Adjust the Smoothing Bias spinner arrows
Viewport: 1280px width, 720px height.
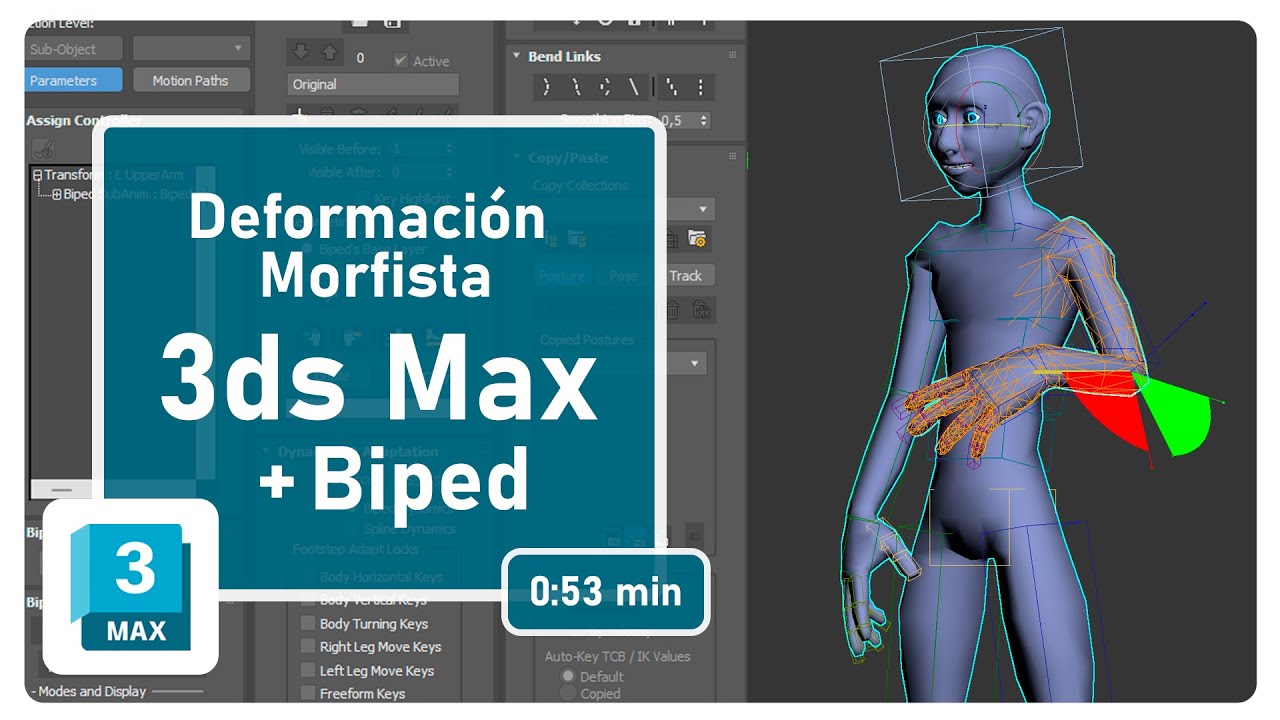704,120
